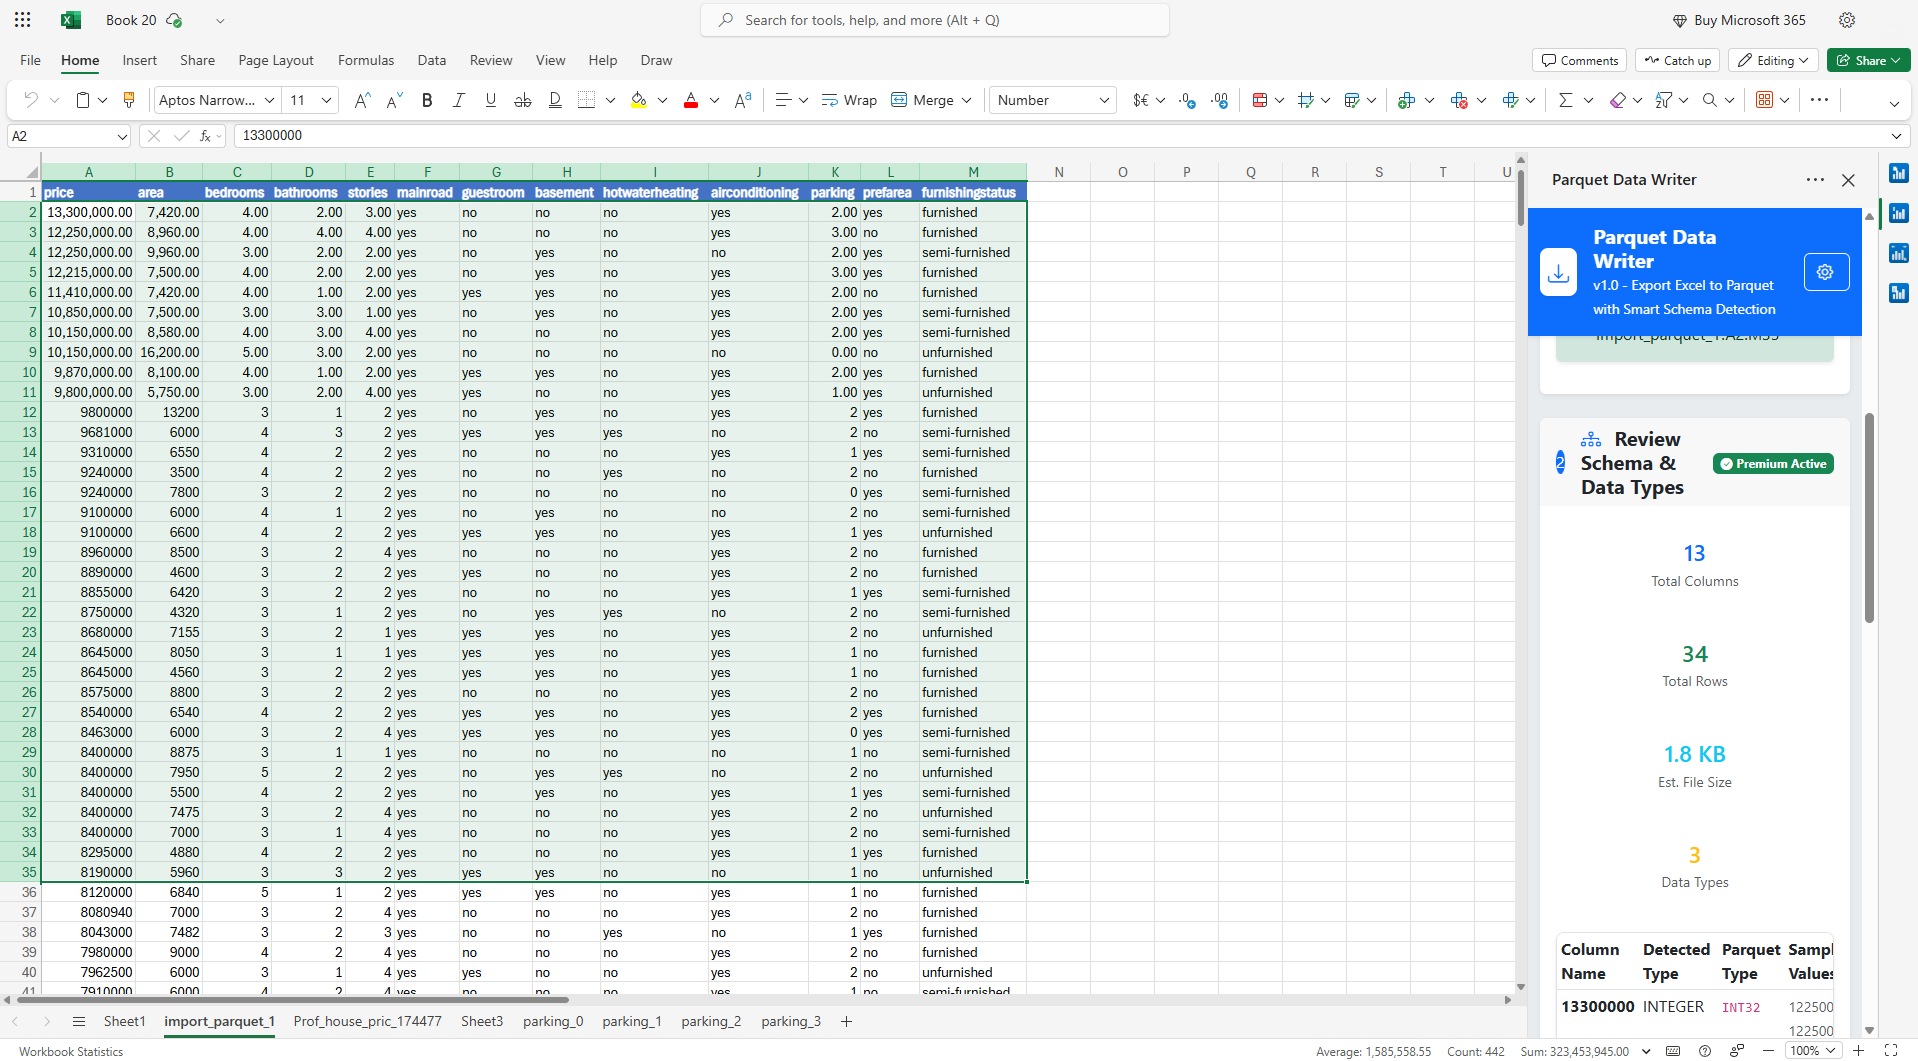The height and width of the screenshot is (1061, 1918).
Task: Click the text alignment icon
Action: click(783, 100)
